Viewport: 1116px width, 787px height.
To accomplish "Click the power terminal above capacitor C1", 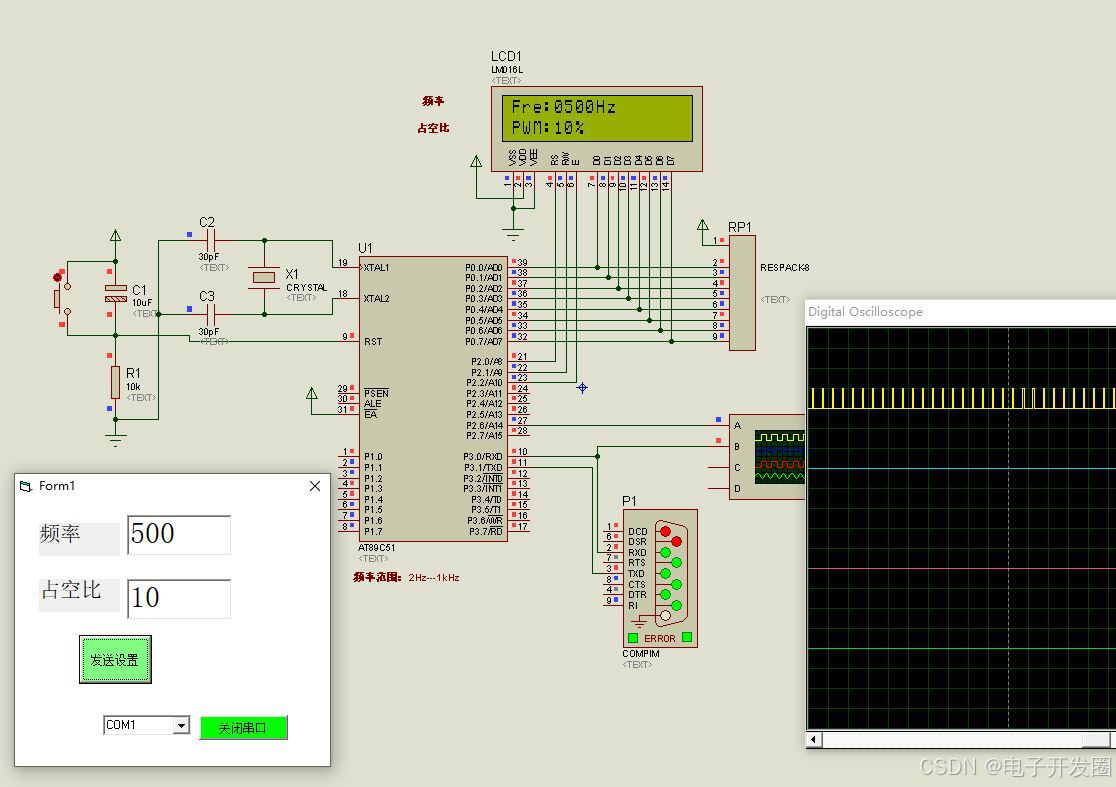I will coord(115,236).
